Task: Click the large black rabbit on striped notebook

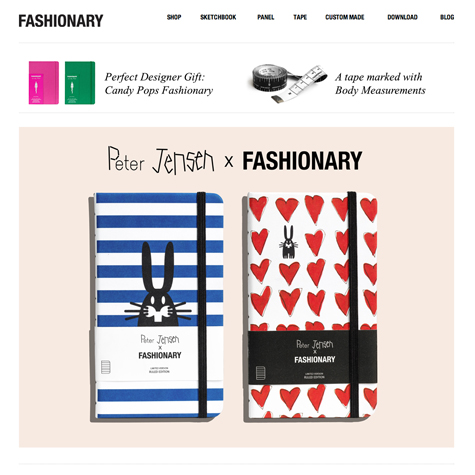Action: tap(158, 284)
